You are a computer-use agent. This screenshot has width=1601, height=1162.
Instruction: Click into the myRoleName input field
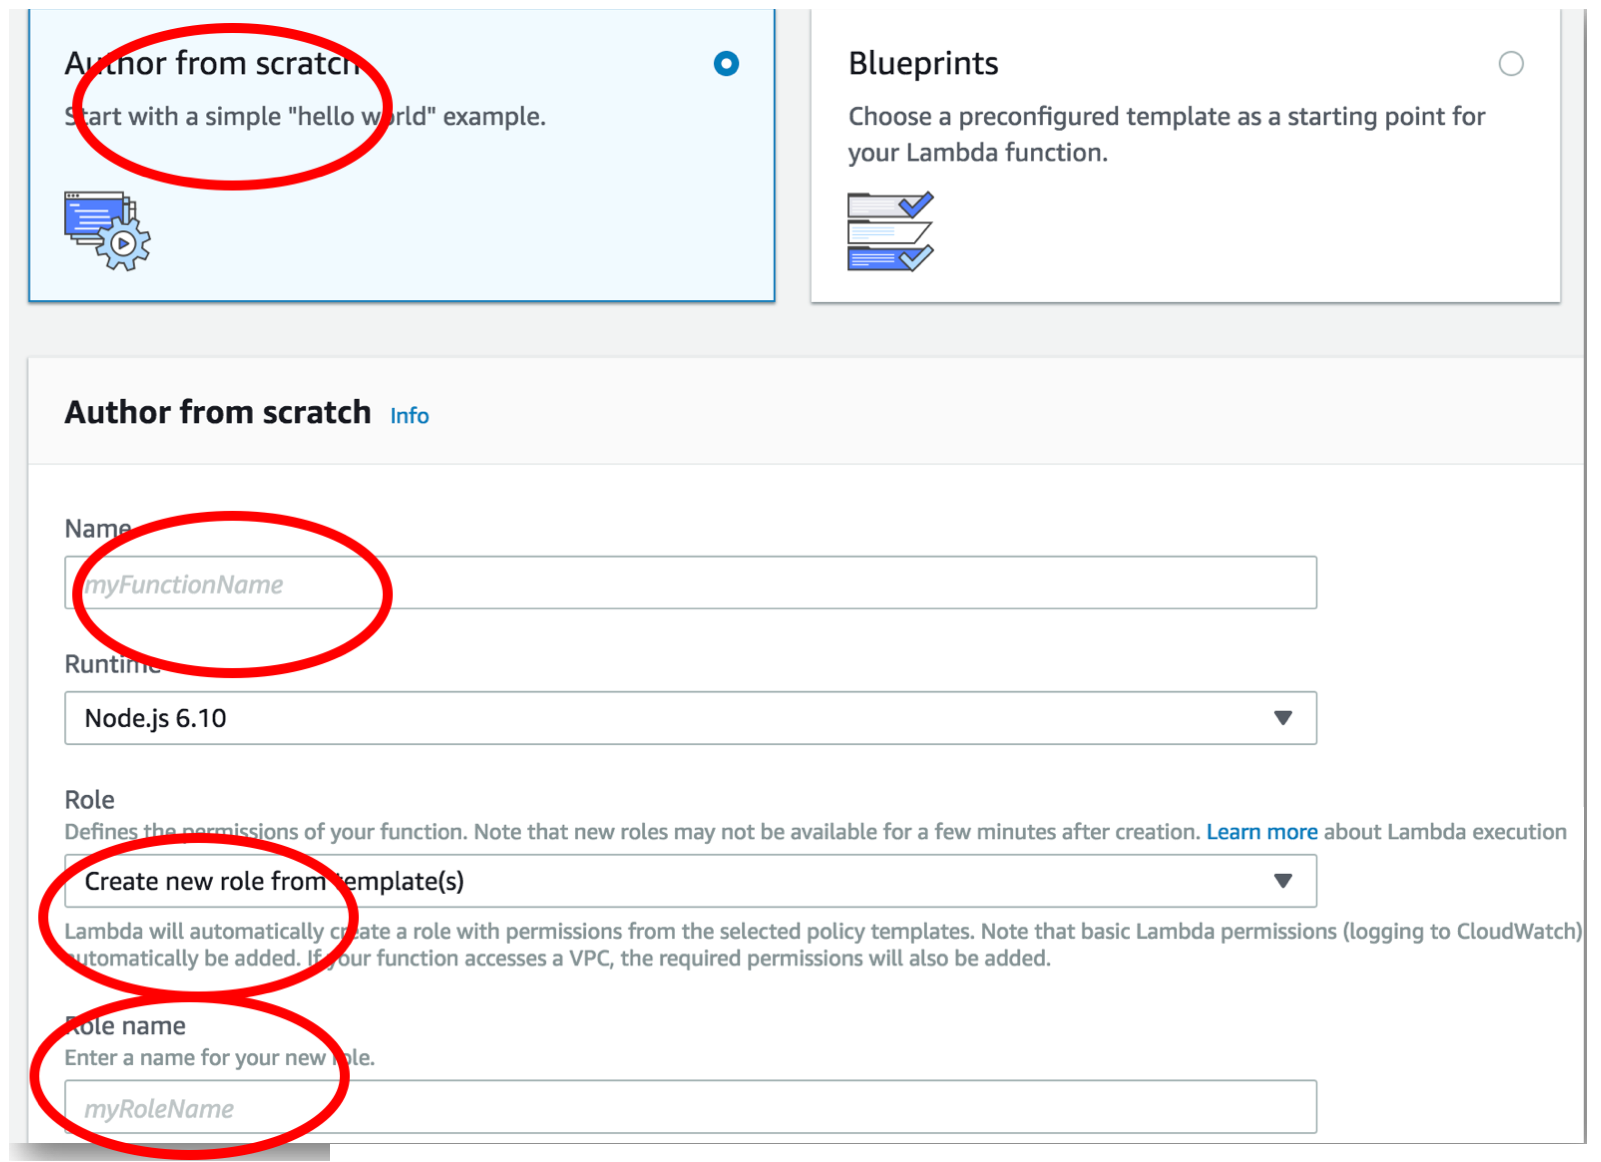point(690,1107)
